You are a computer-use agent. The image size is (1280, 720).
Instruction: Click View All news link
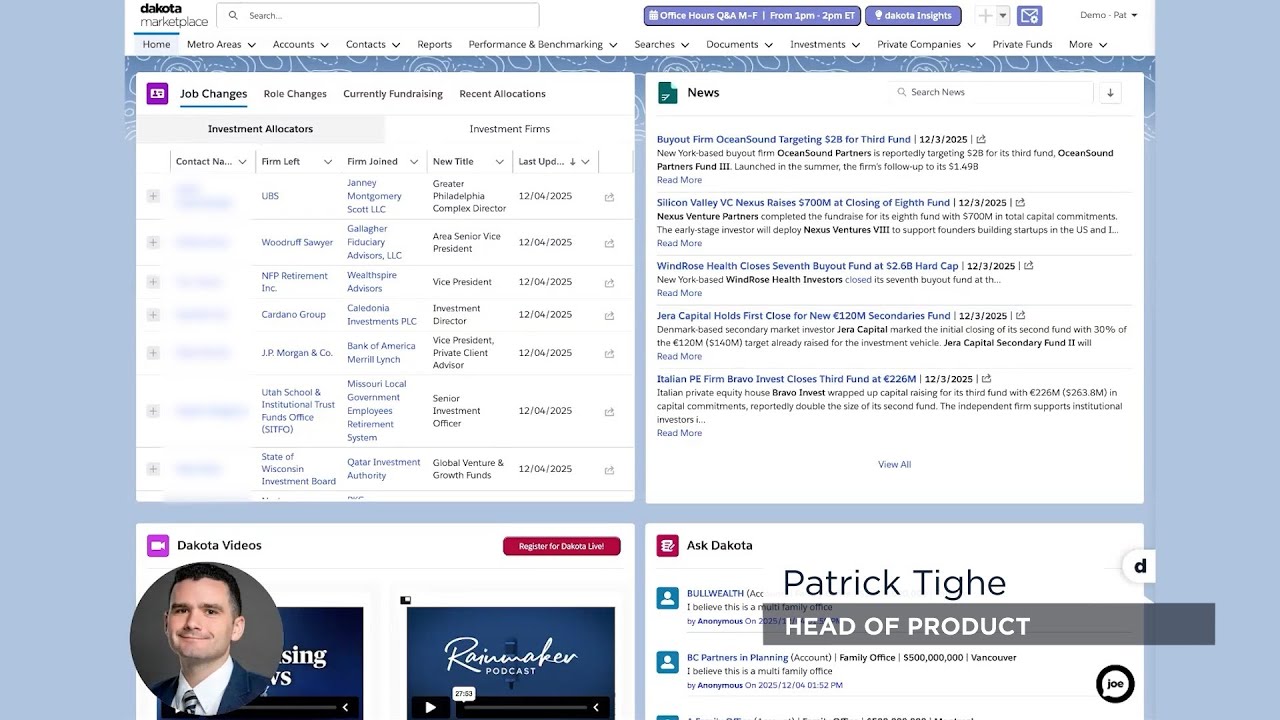click(x=894, y=464)
